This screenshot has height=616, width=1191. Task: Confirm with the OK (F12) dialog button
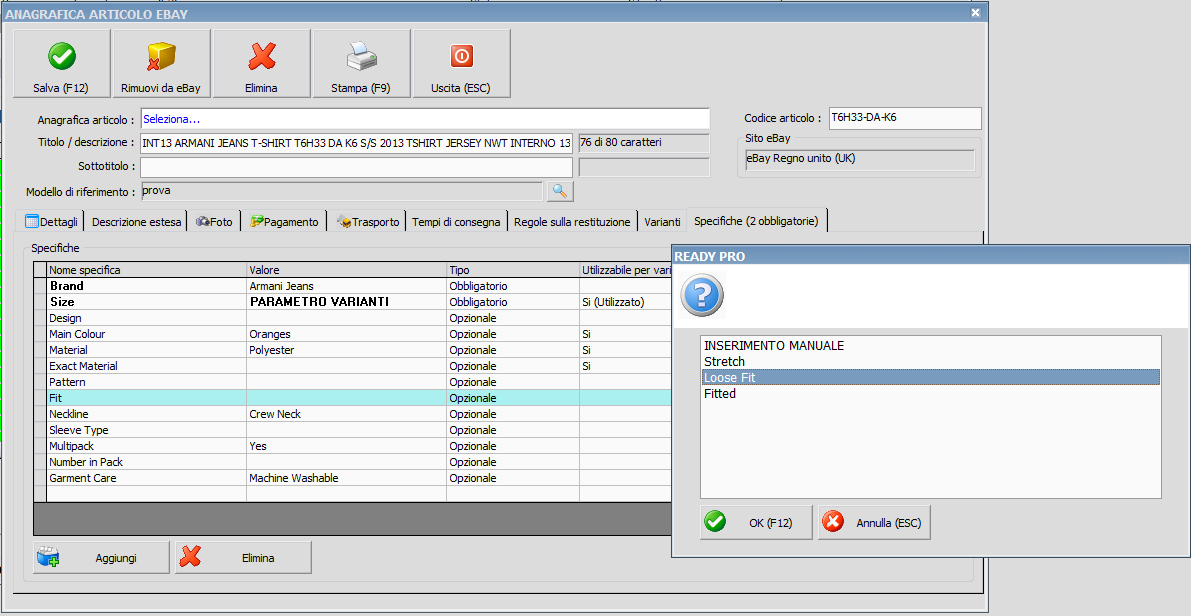[x=756, y=523]
